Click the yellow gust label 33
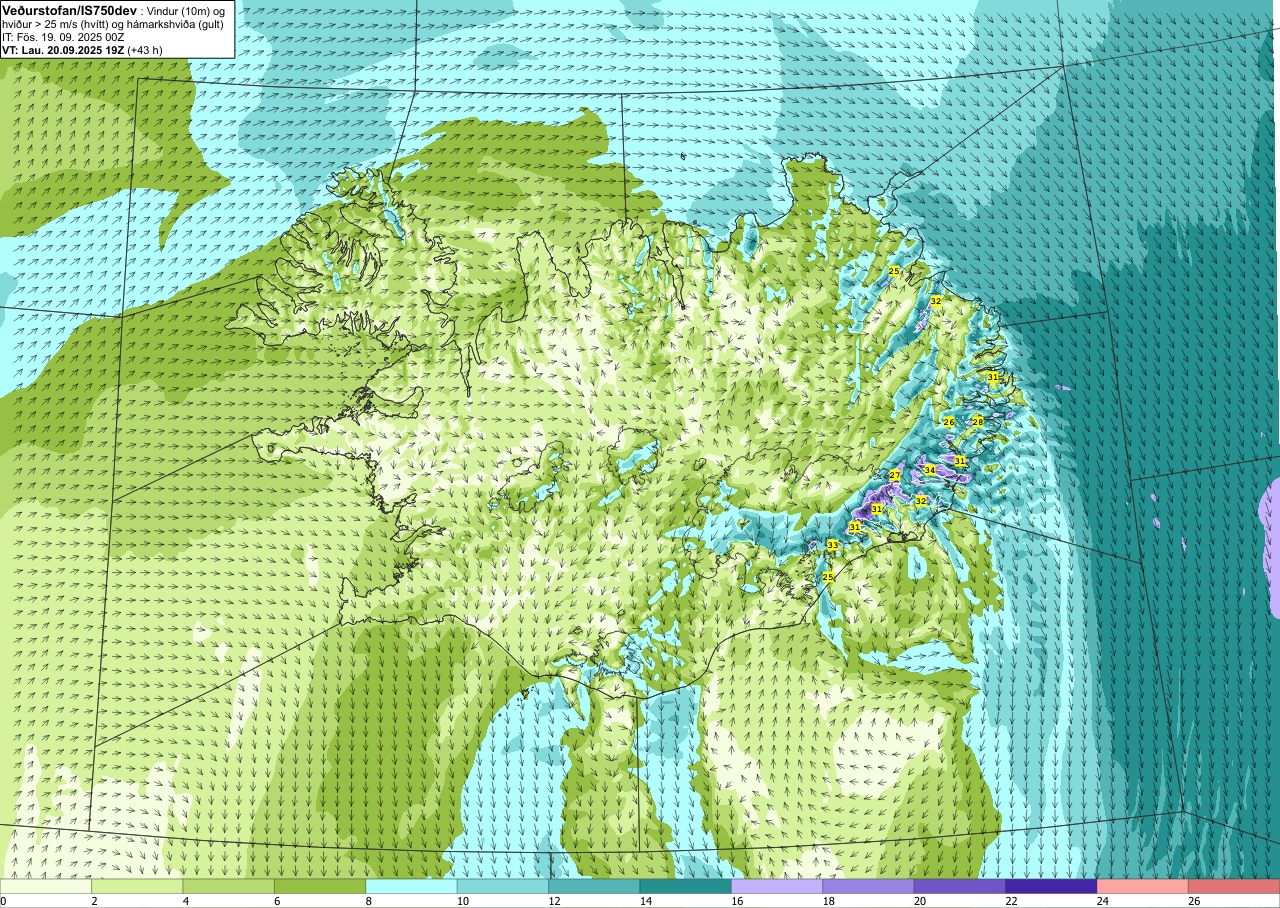This screenshot has height=908, width=1280. click(x=833, y=545)
